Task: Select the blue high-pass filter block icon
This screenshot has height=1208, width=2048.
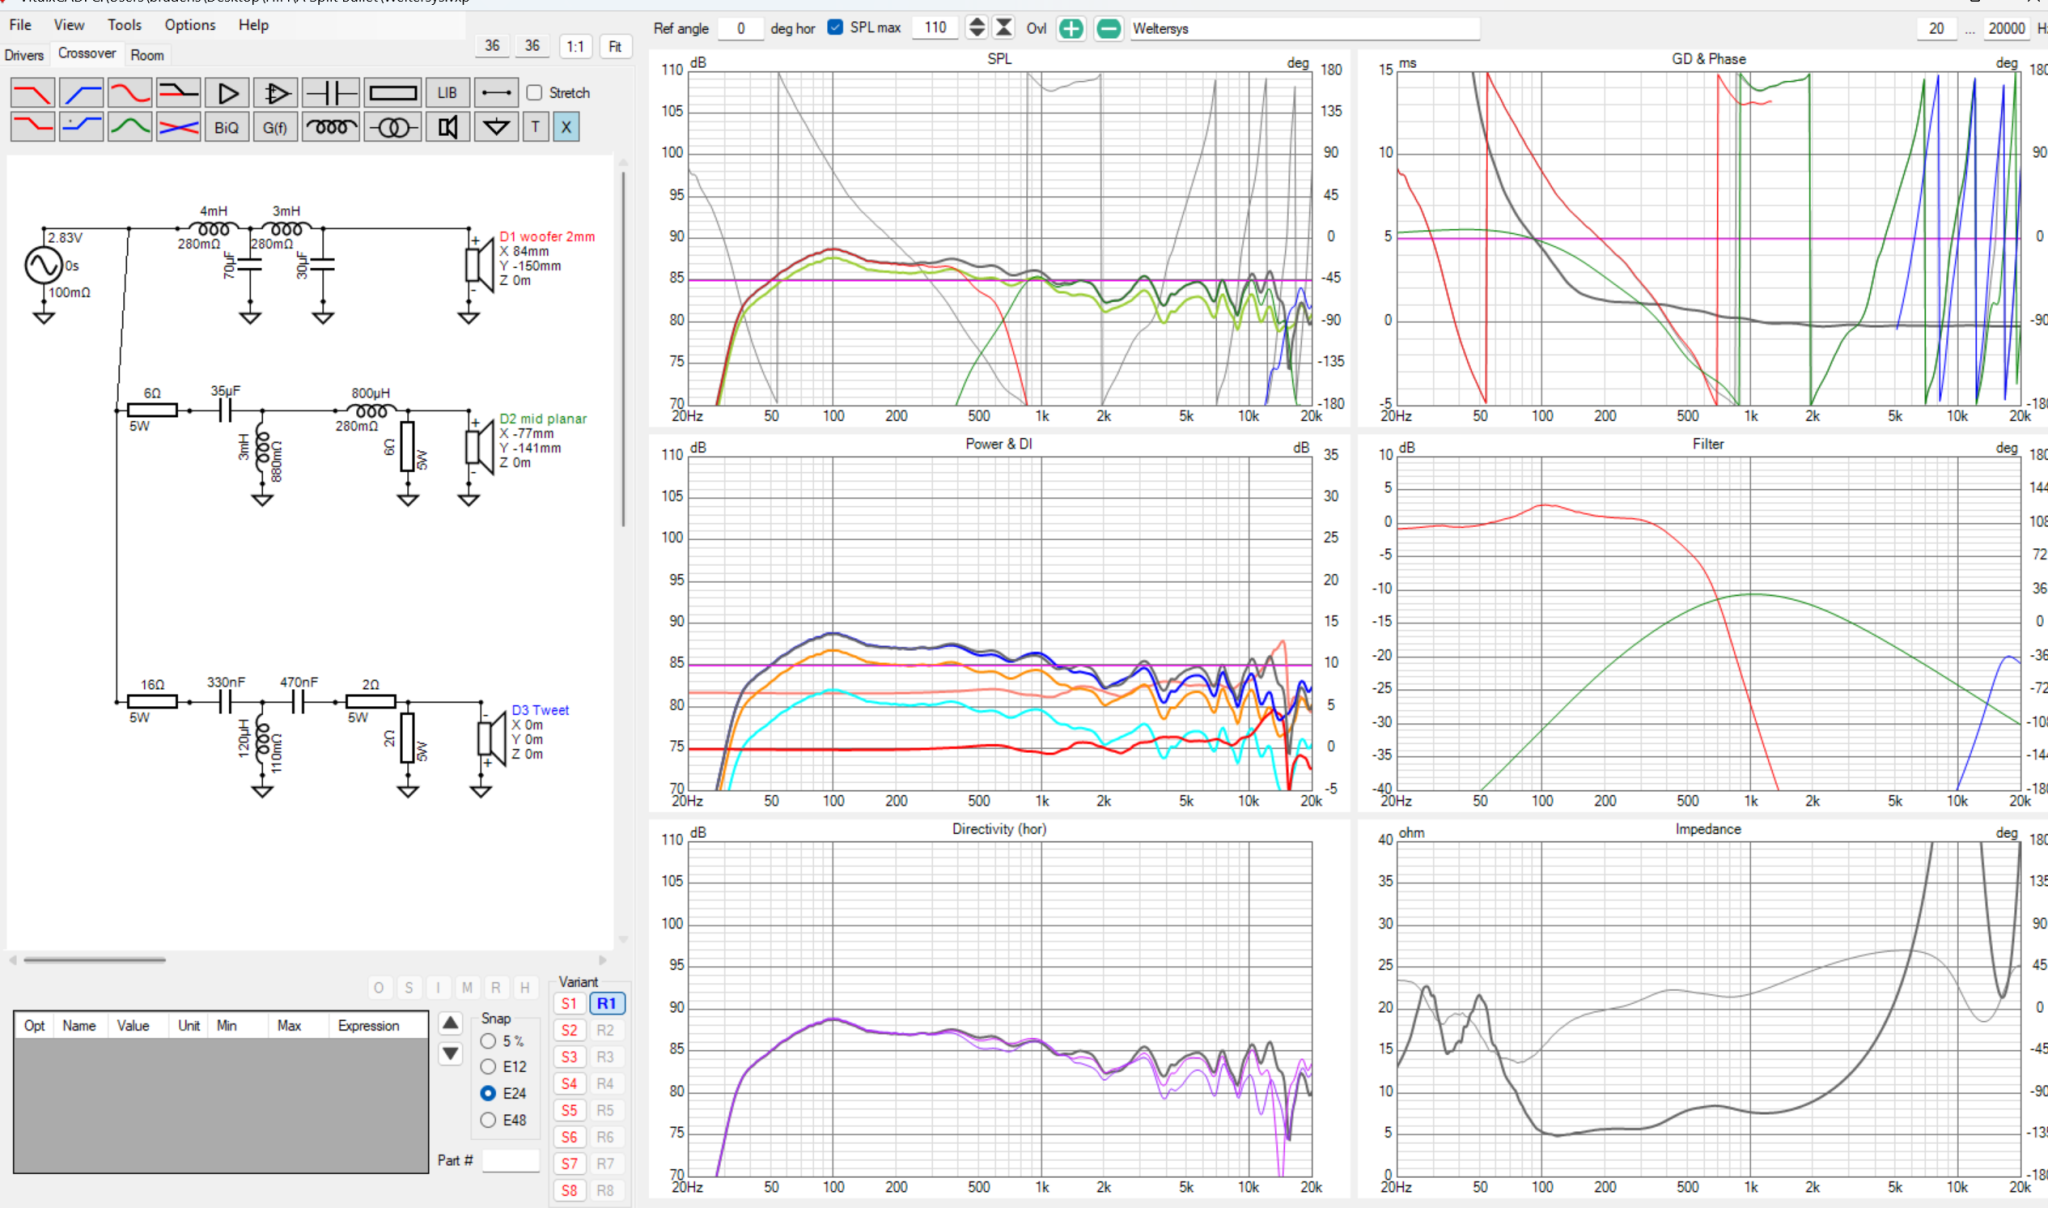Action: click(81, 93)
